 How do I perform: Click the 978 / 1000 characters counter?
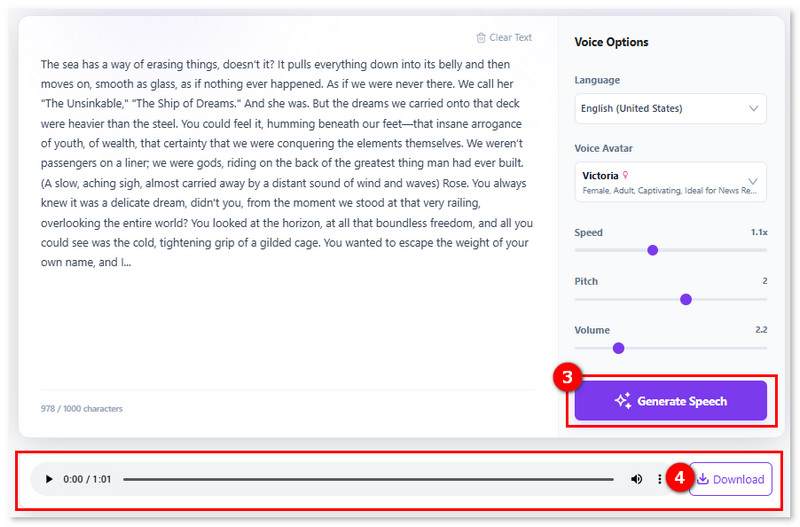(82, 409)
